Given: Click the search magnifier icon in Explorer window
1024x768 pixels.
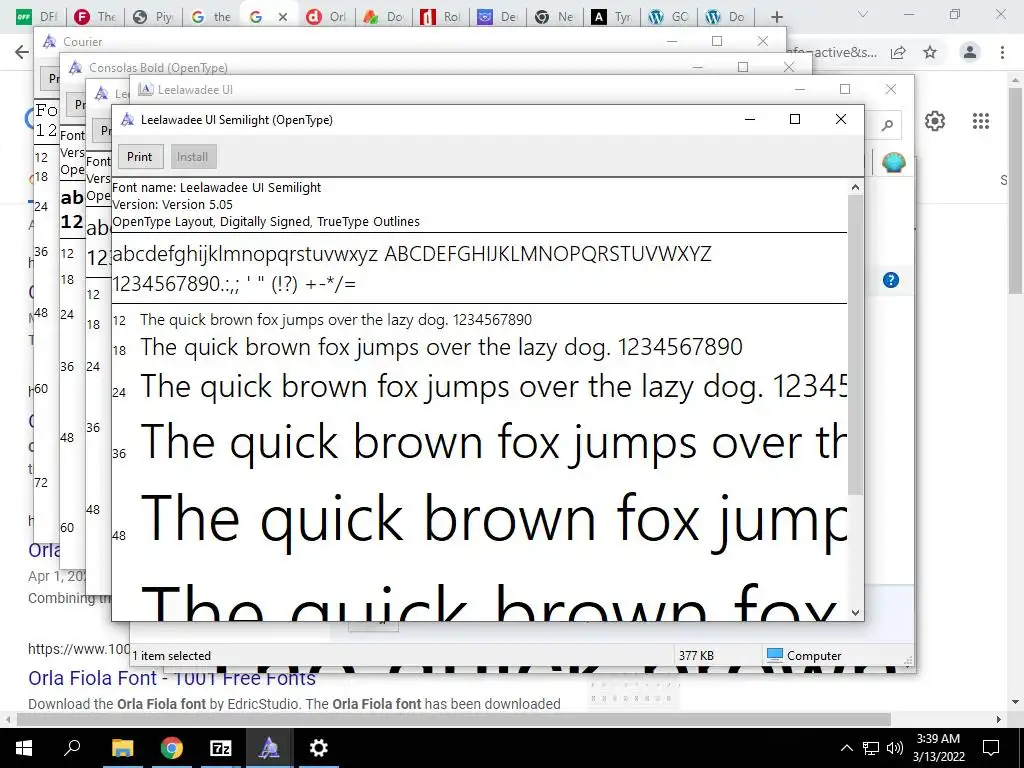Looking at the screenshot, I should 887,125.
